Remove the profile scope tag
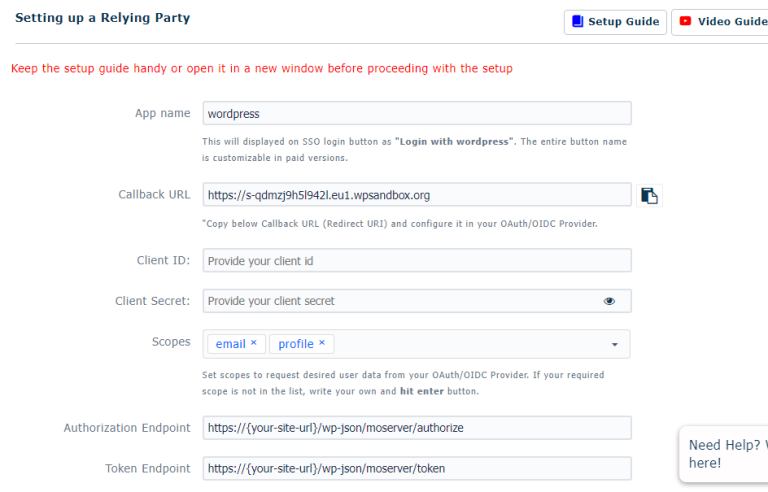Viewport: 768px width, 492px height. pyautogui.click(x=322, y=343)
